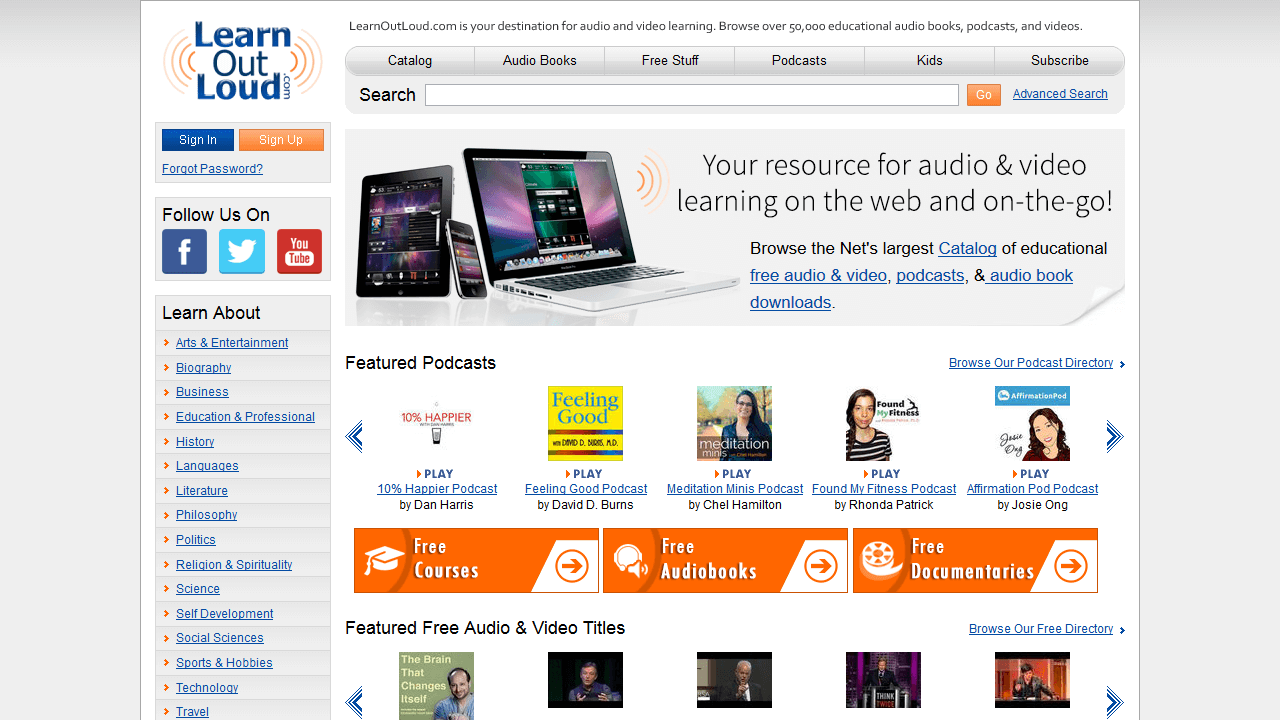Open the Literature category
Viewport: 1280px width, 720px height.
[202, 491]
